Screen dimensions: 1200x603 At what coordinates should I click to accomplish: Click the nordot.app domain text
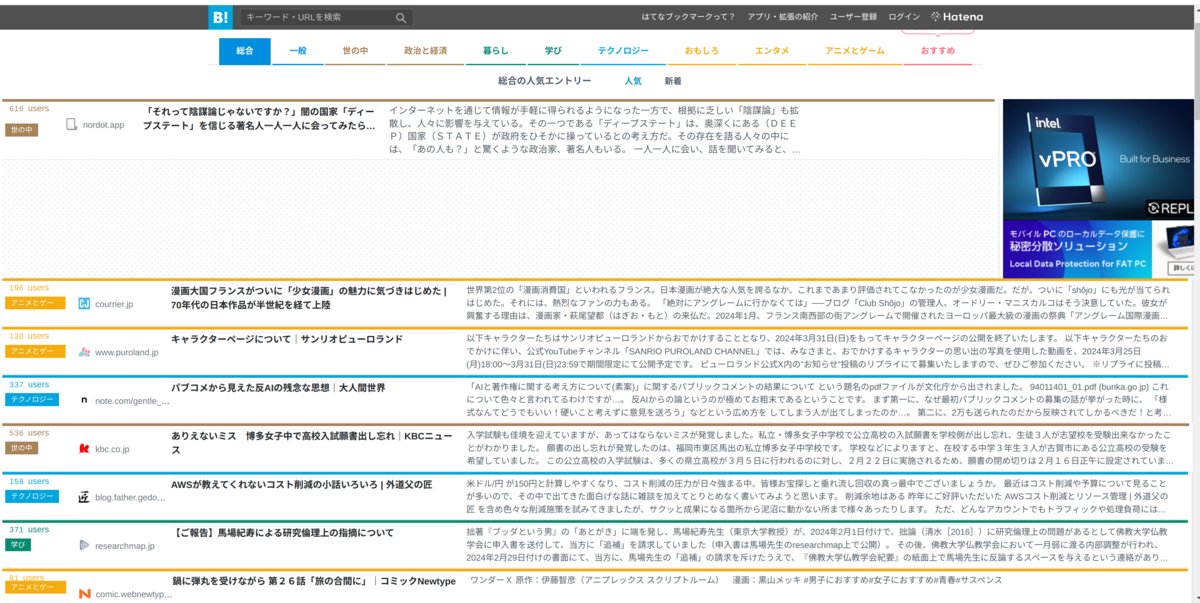tap(103, 125)
